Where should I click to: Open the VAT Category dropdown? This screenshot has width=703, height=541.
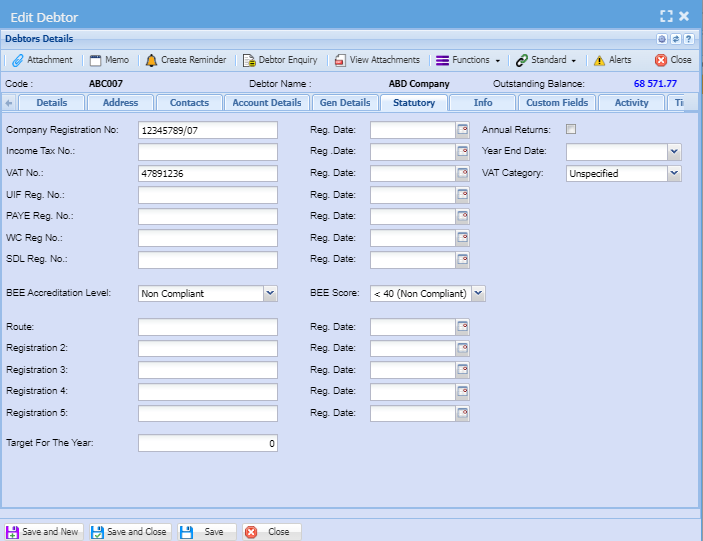[x=674, y=174]
